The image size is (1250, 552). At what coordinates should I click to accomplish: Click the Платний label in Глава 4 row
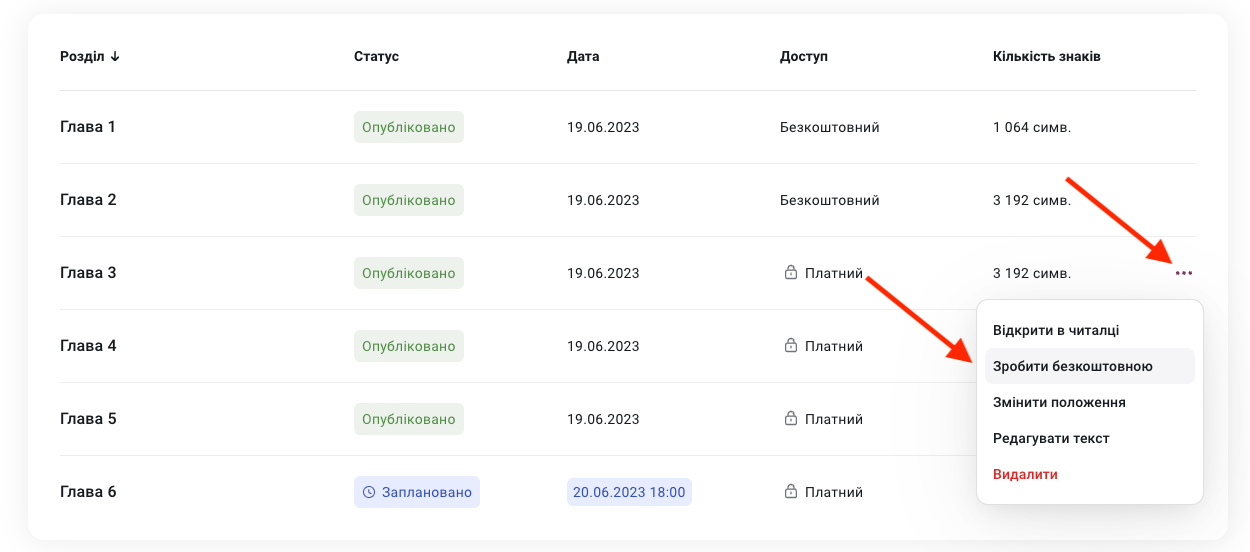(834, 346)
